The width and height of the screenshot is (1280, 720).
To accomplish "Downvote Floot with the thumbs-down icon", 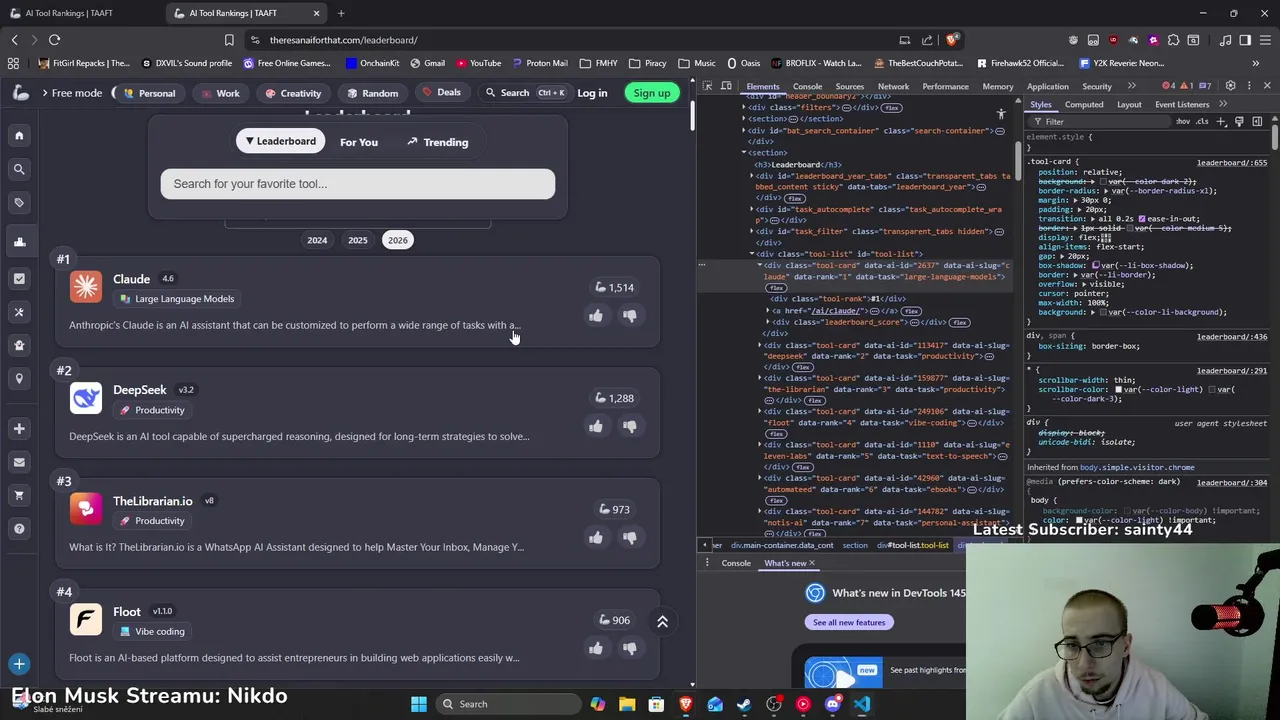I will pyautogui.click(x=630, y=648).
